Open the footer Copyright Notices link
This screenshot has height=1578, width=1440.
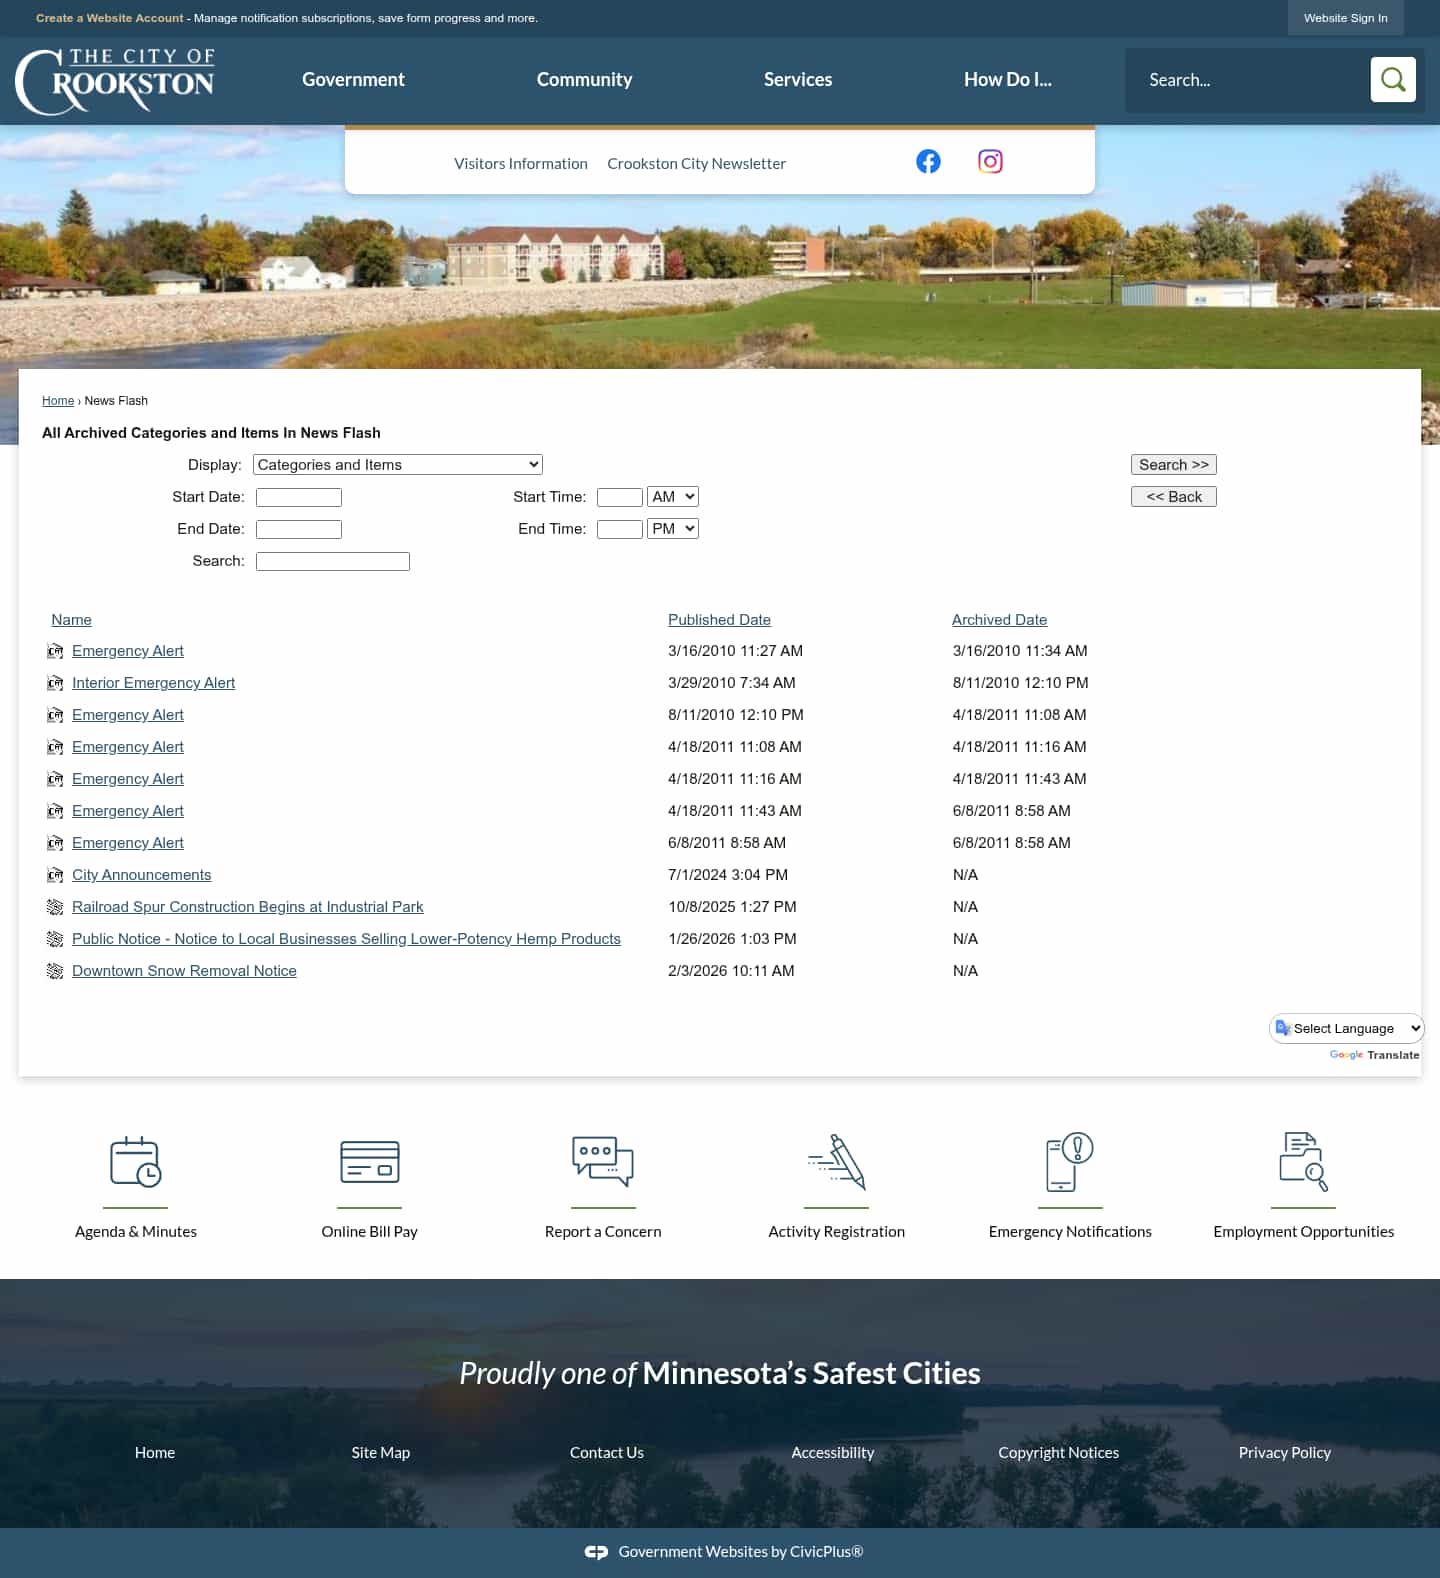[x=1058, y=1452]
